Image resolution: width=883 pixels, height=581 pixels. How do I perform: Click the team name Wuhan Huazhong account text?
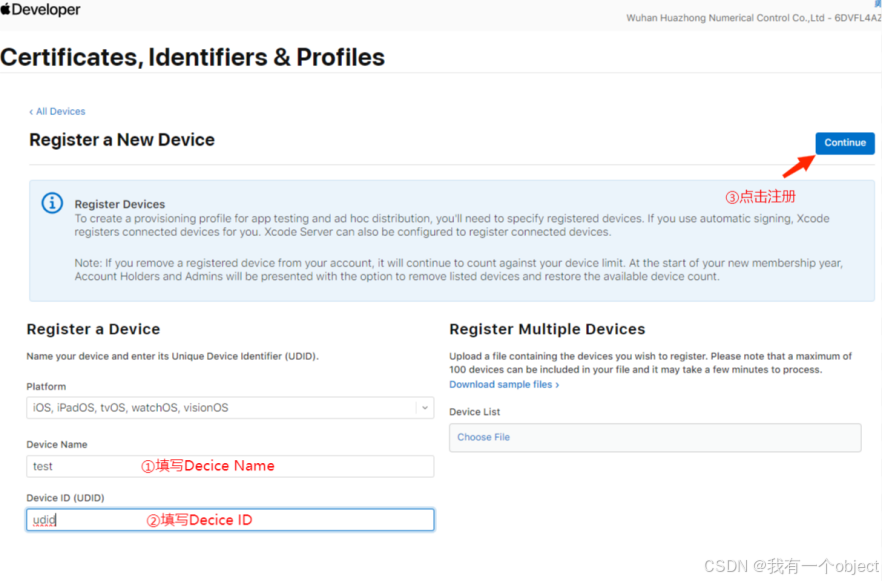coord(753,18)
